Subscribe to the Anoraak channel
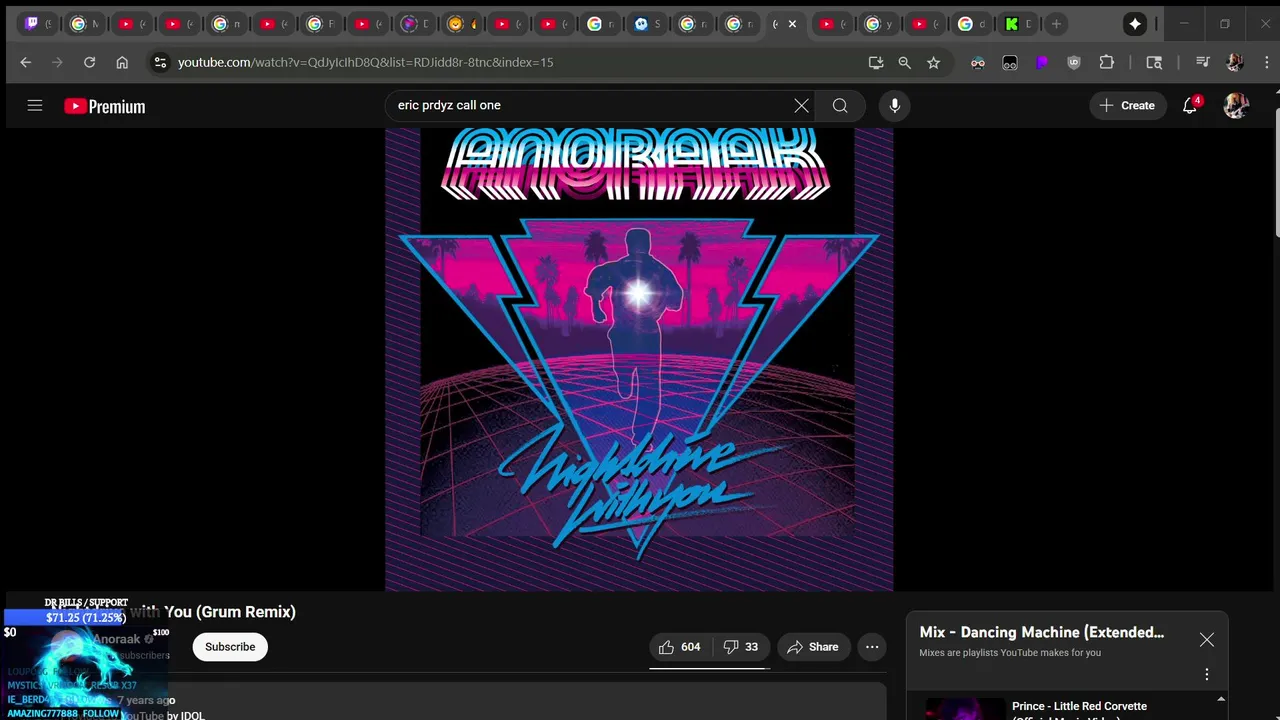This screenshot has width=1280, height=720. pyautogui.click(x=230, y=647)
